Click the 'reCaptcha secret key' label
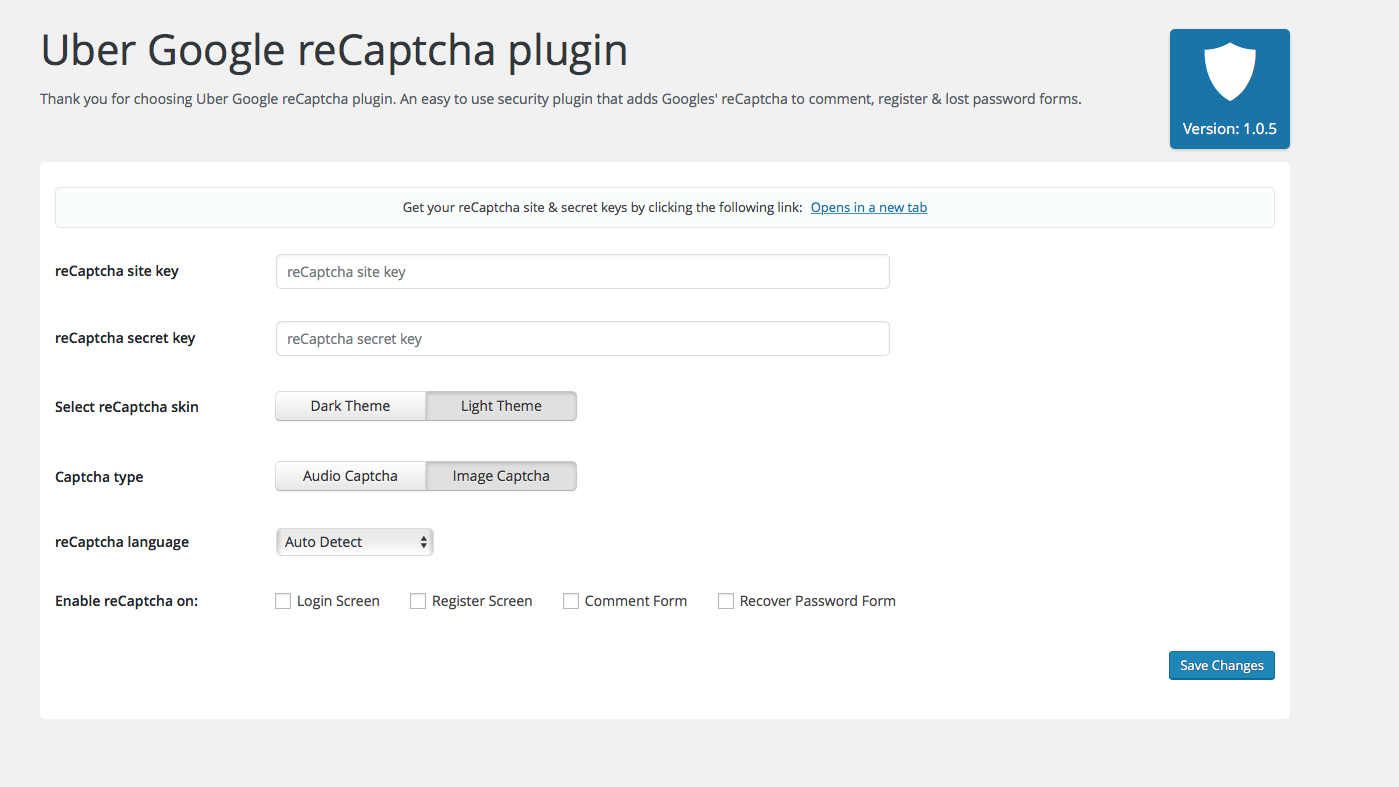 pyautogui.click(x=125, y=338)
